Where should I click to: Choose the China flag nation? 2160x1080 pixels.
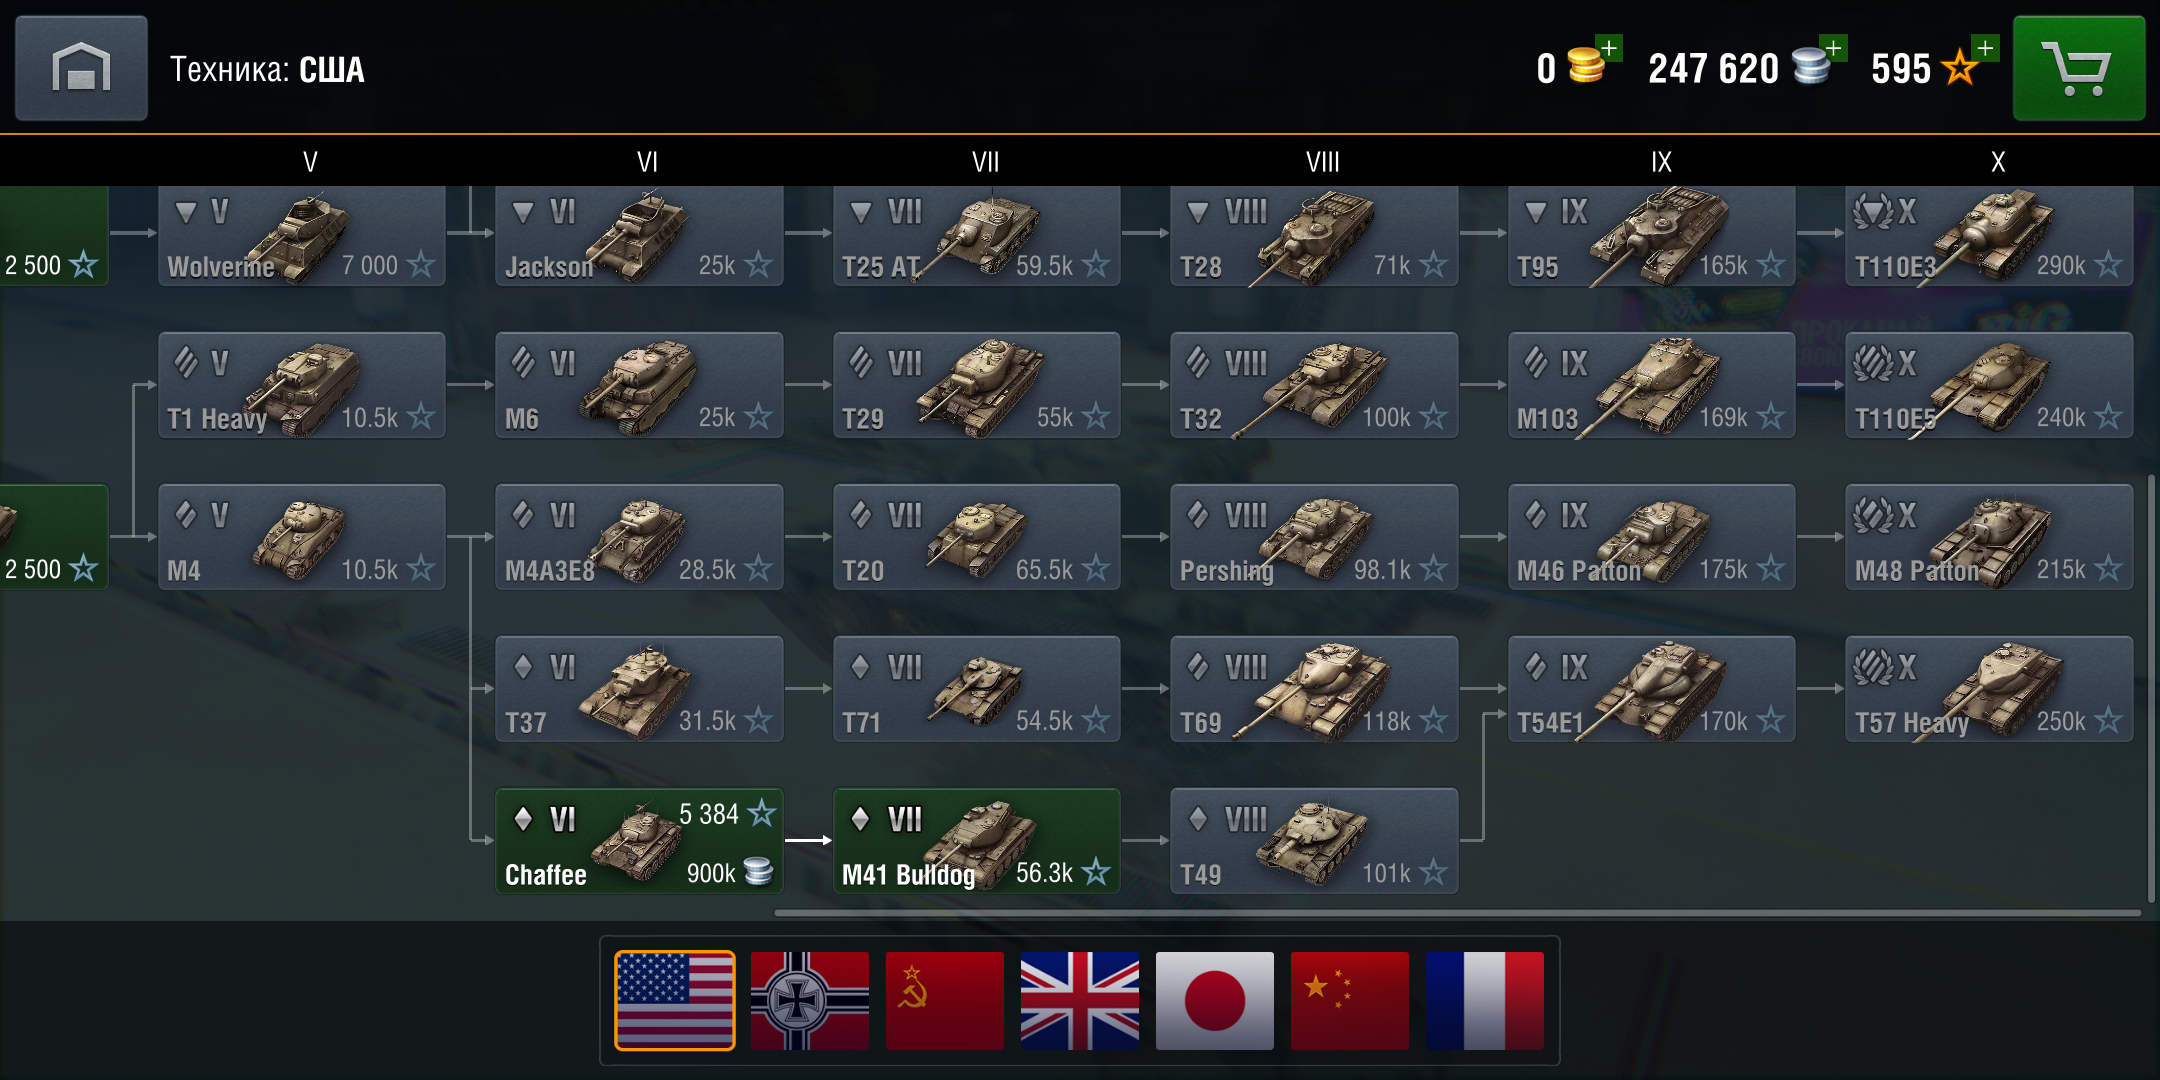pyautogui.click(x=1350, y=1000)
